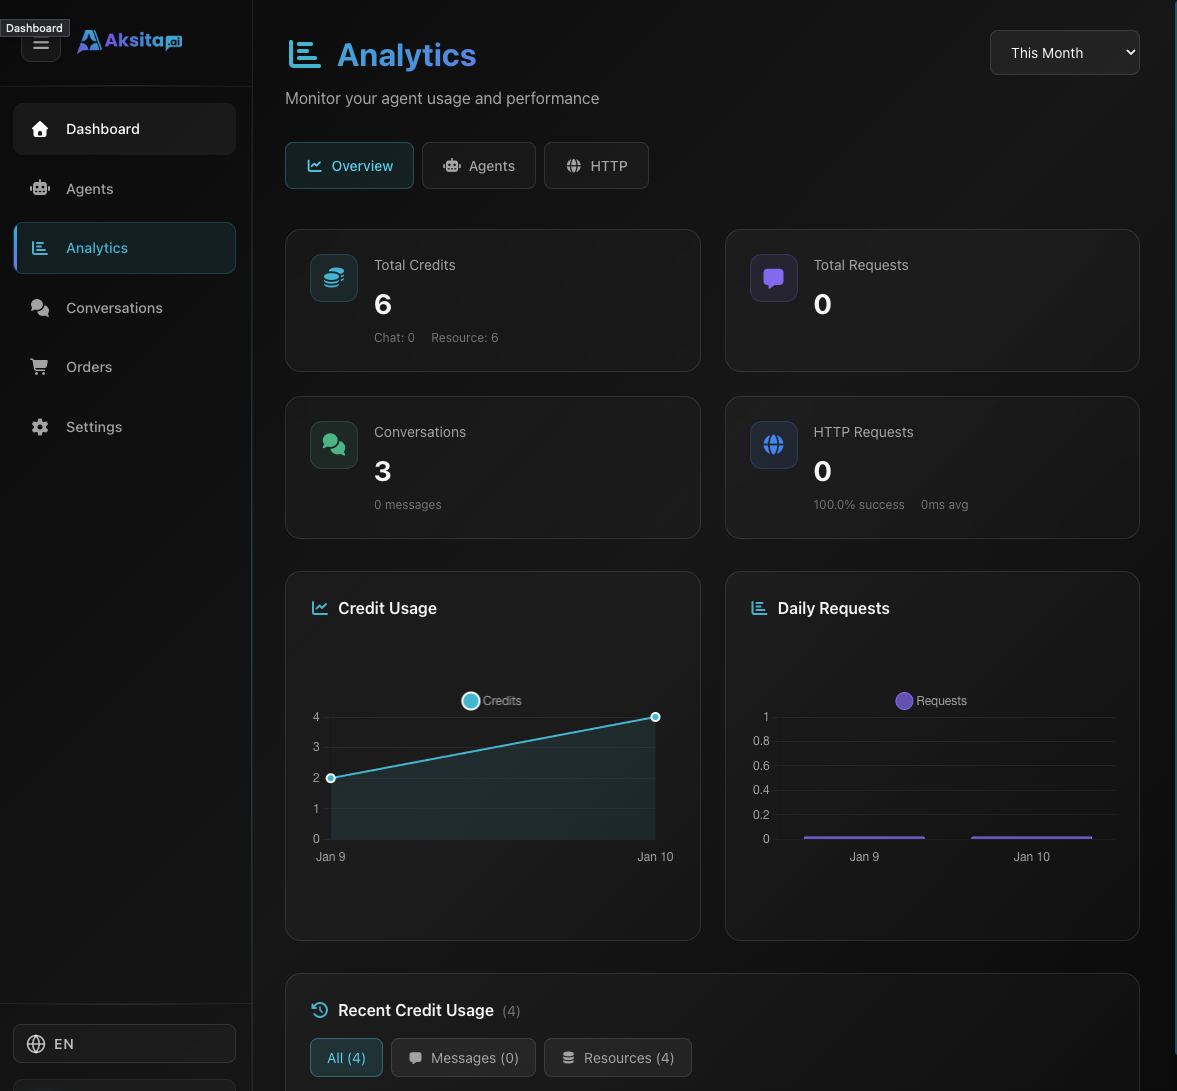
Task: Select the Overview tab
Action: click(349, 165)
